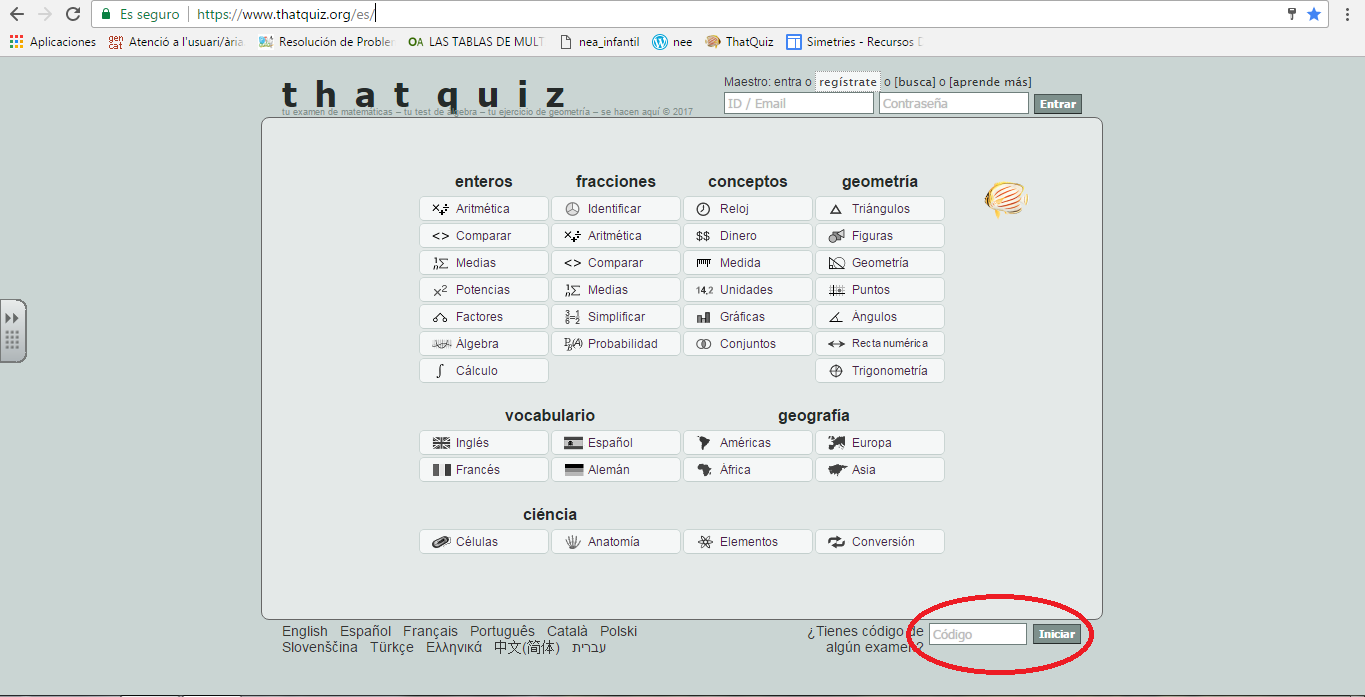1365x697 pixels.
Task: Switch site language to English
Action: pos(304,631)
